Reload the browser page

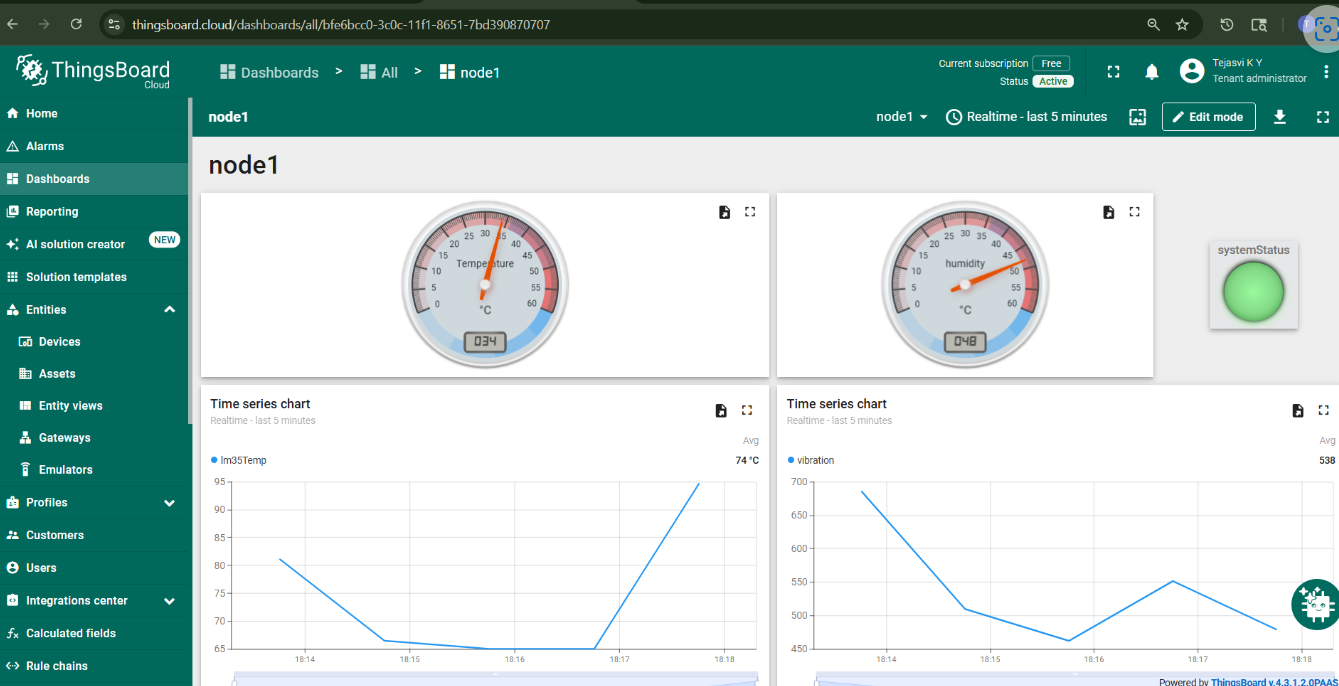(77, 24)
